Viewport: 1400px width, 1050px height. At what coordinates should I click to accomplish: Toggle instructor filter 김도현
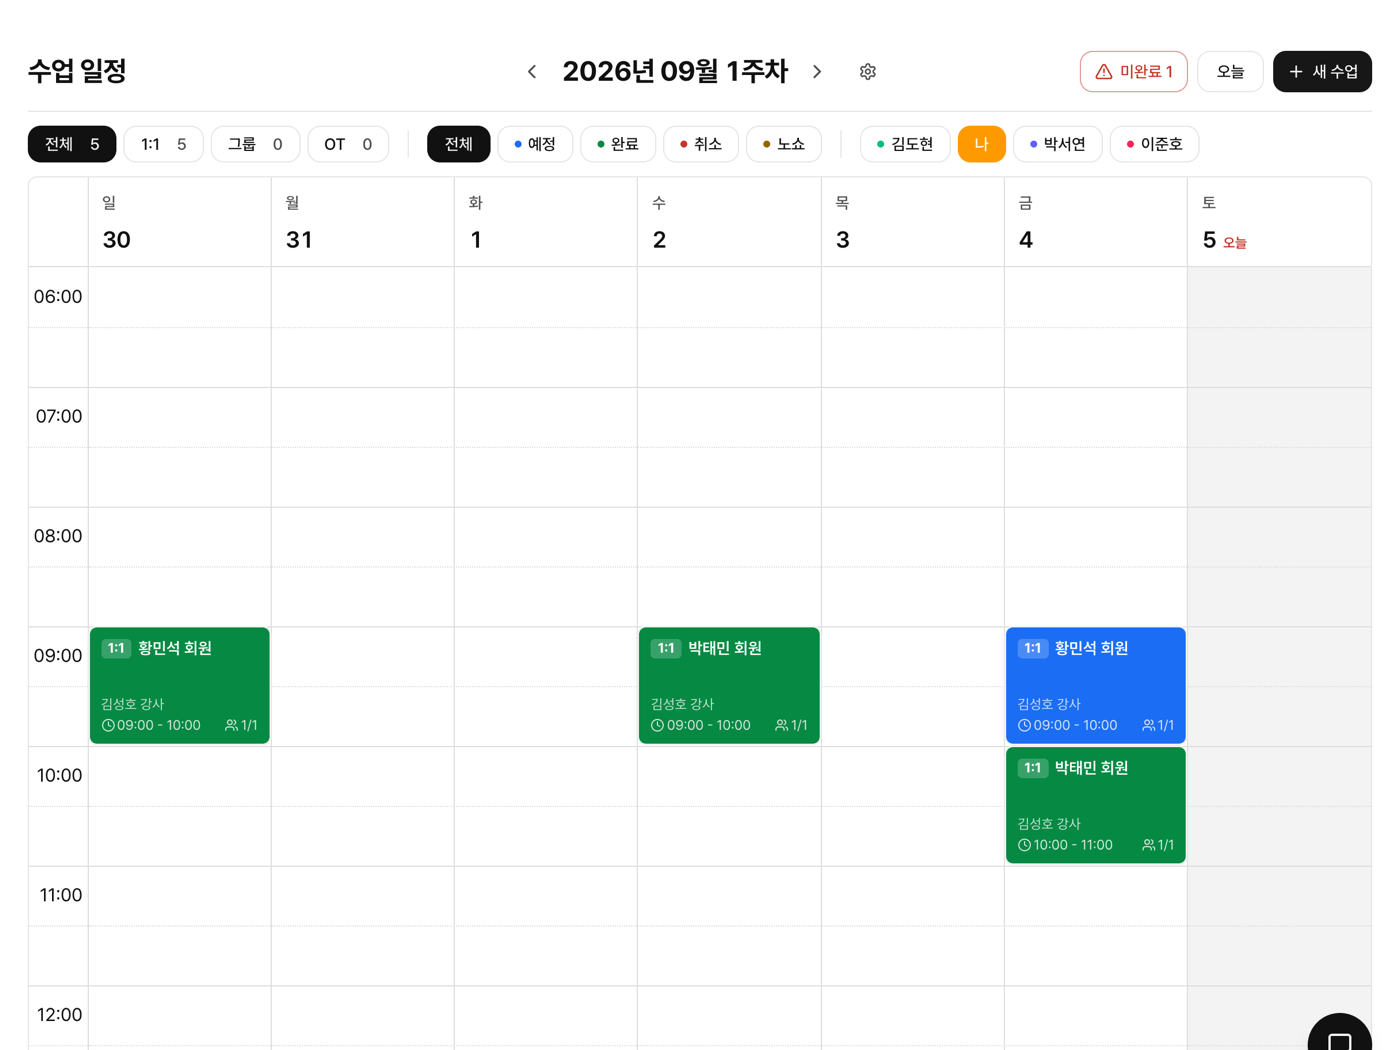click(905, 144)
